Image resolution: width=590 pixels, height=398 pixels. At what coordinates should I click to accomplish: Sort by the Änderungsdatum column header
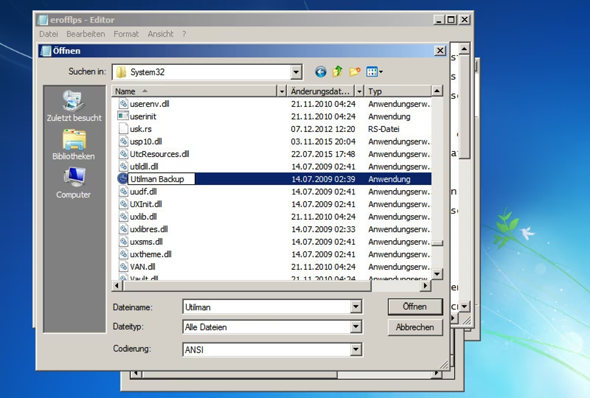pos(321,91)
